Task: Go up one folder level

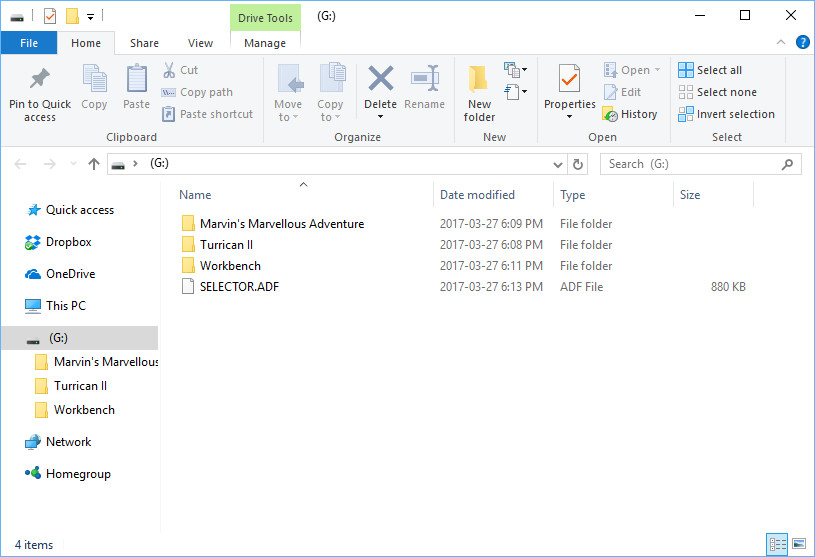Action: click(x=94, y=164)
